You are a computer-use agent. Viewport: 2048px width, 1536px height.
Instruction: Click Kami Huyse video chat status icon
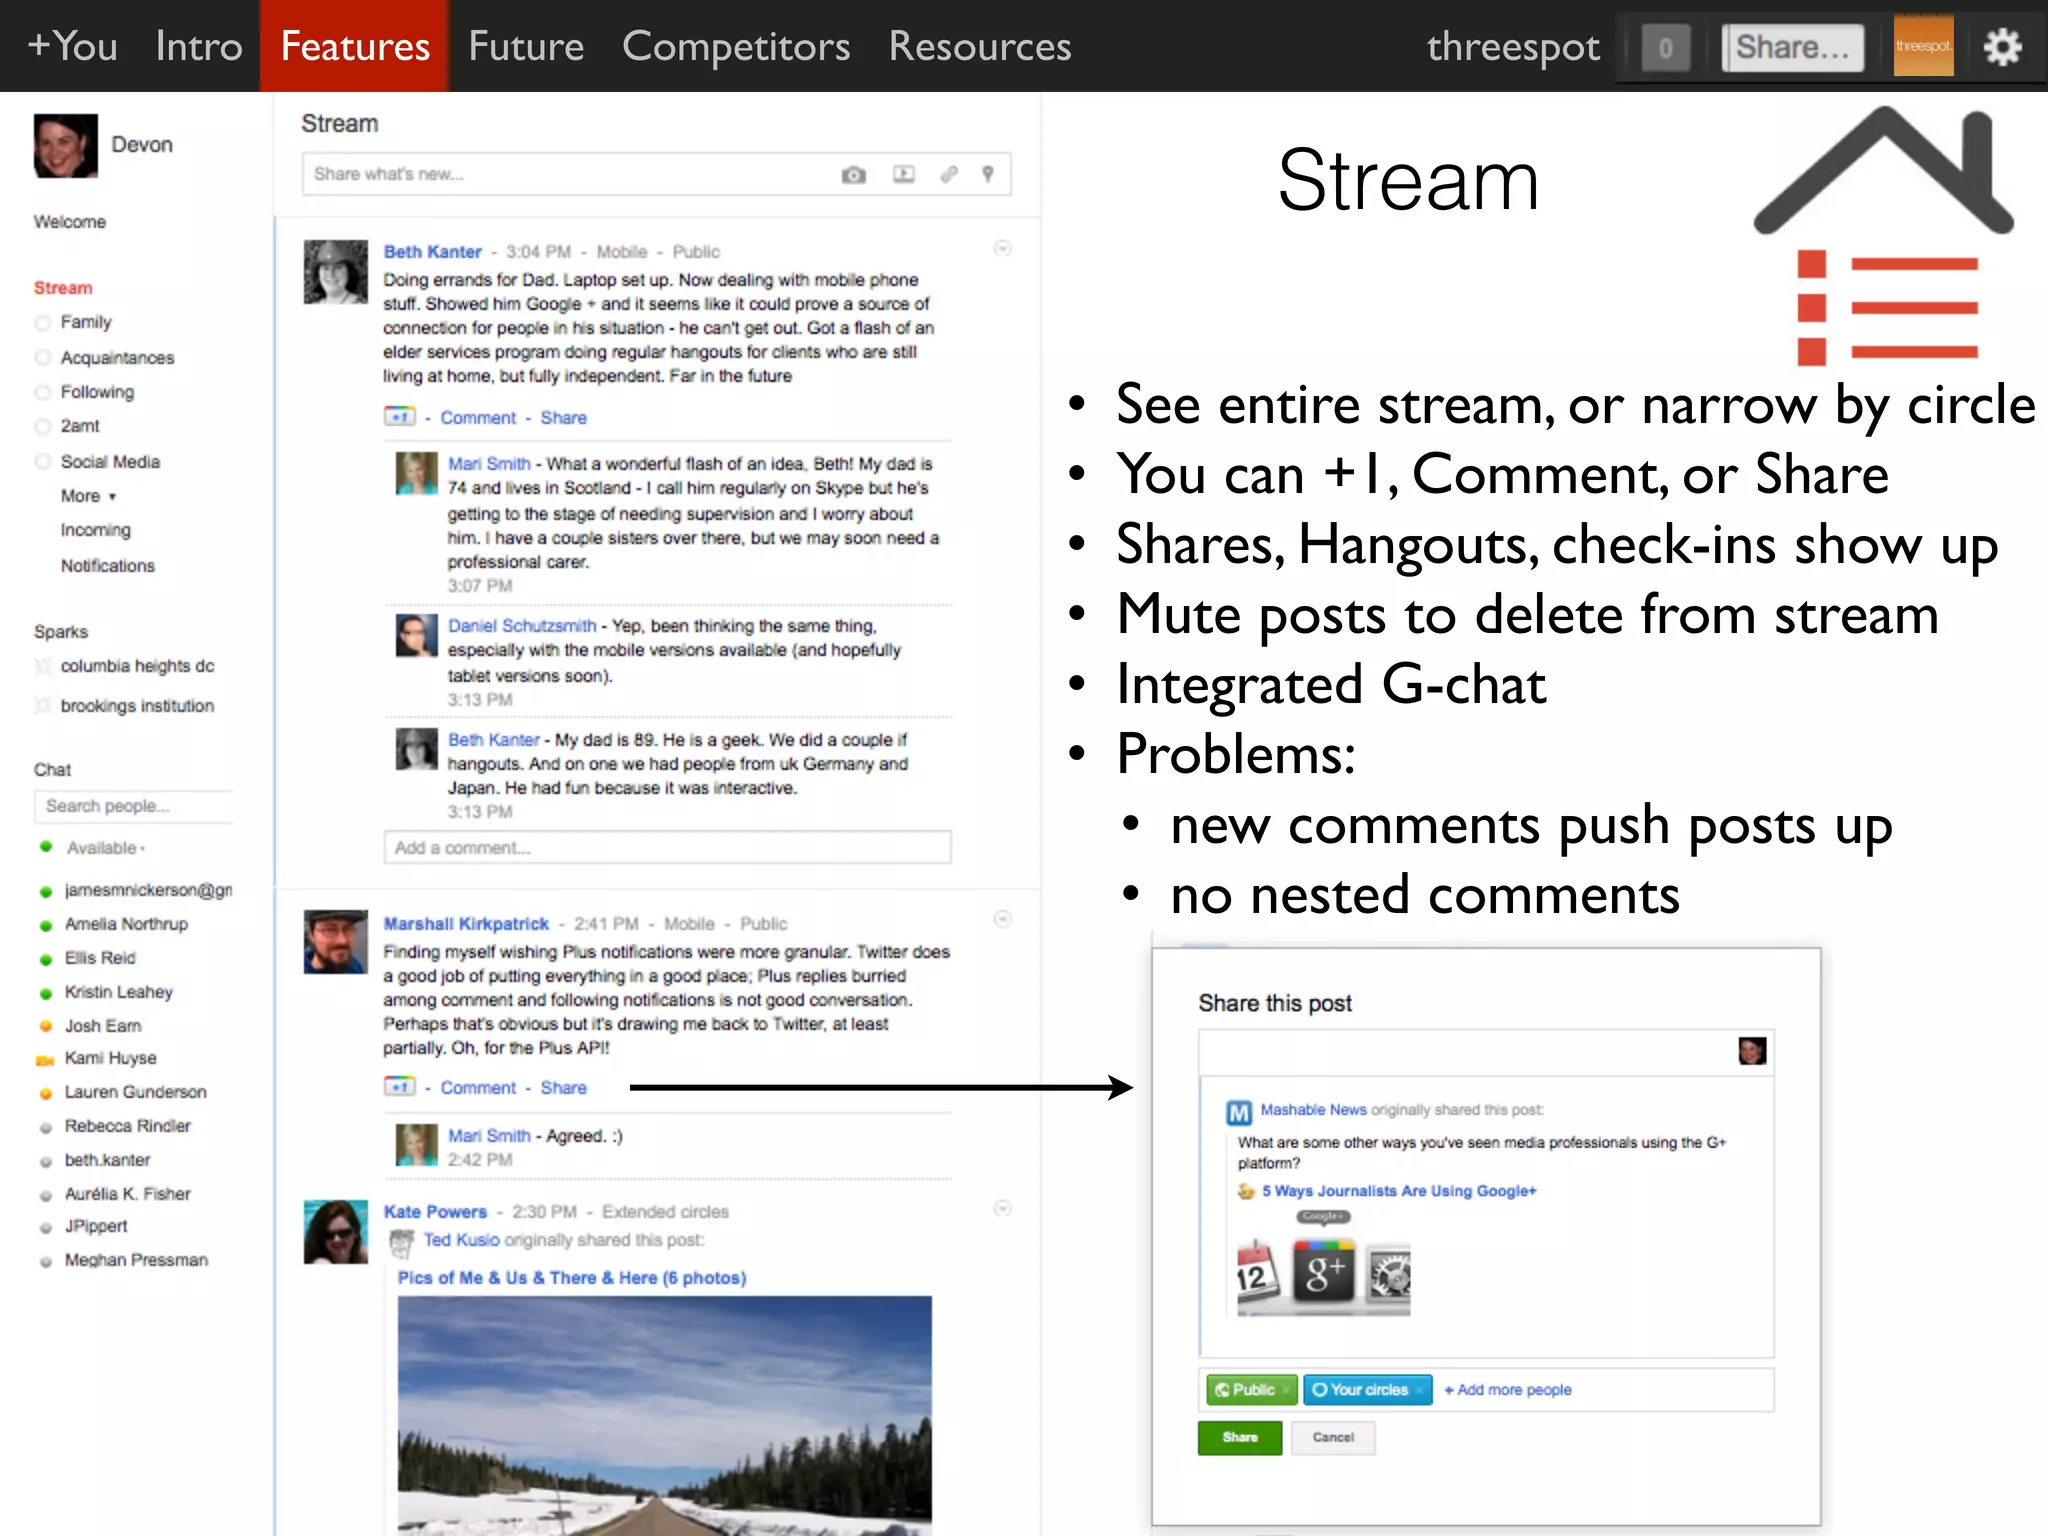[x=45, y=1060]
